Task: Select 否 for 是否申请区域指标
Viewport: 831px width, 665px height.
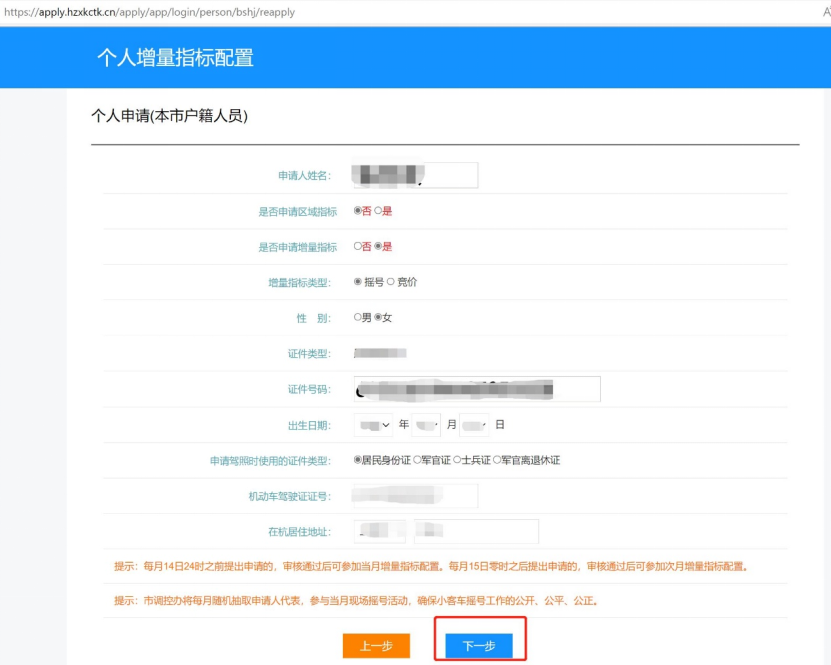Action: tap(358, 211)
